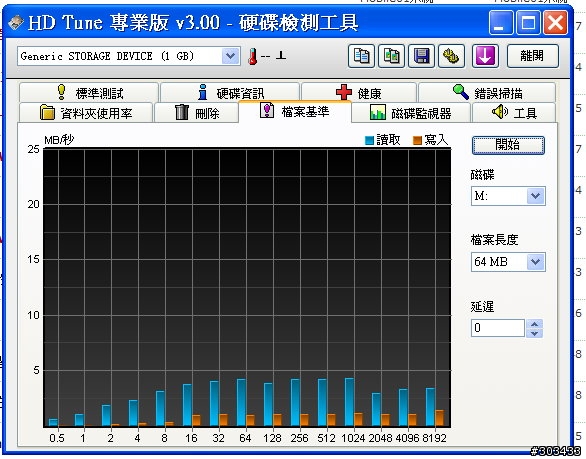Switch to the 硬碟資訊 tab
This screenshot has width=586, height=459.
[230, 93]
